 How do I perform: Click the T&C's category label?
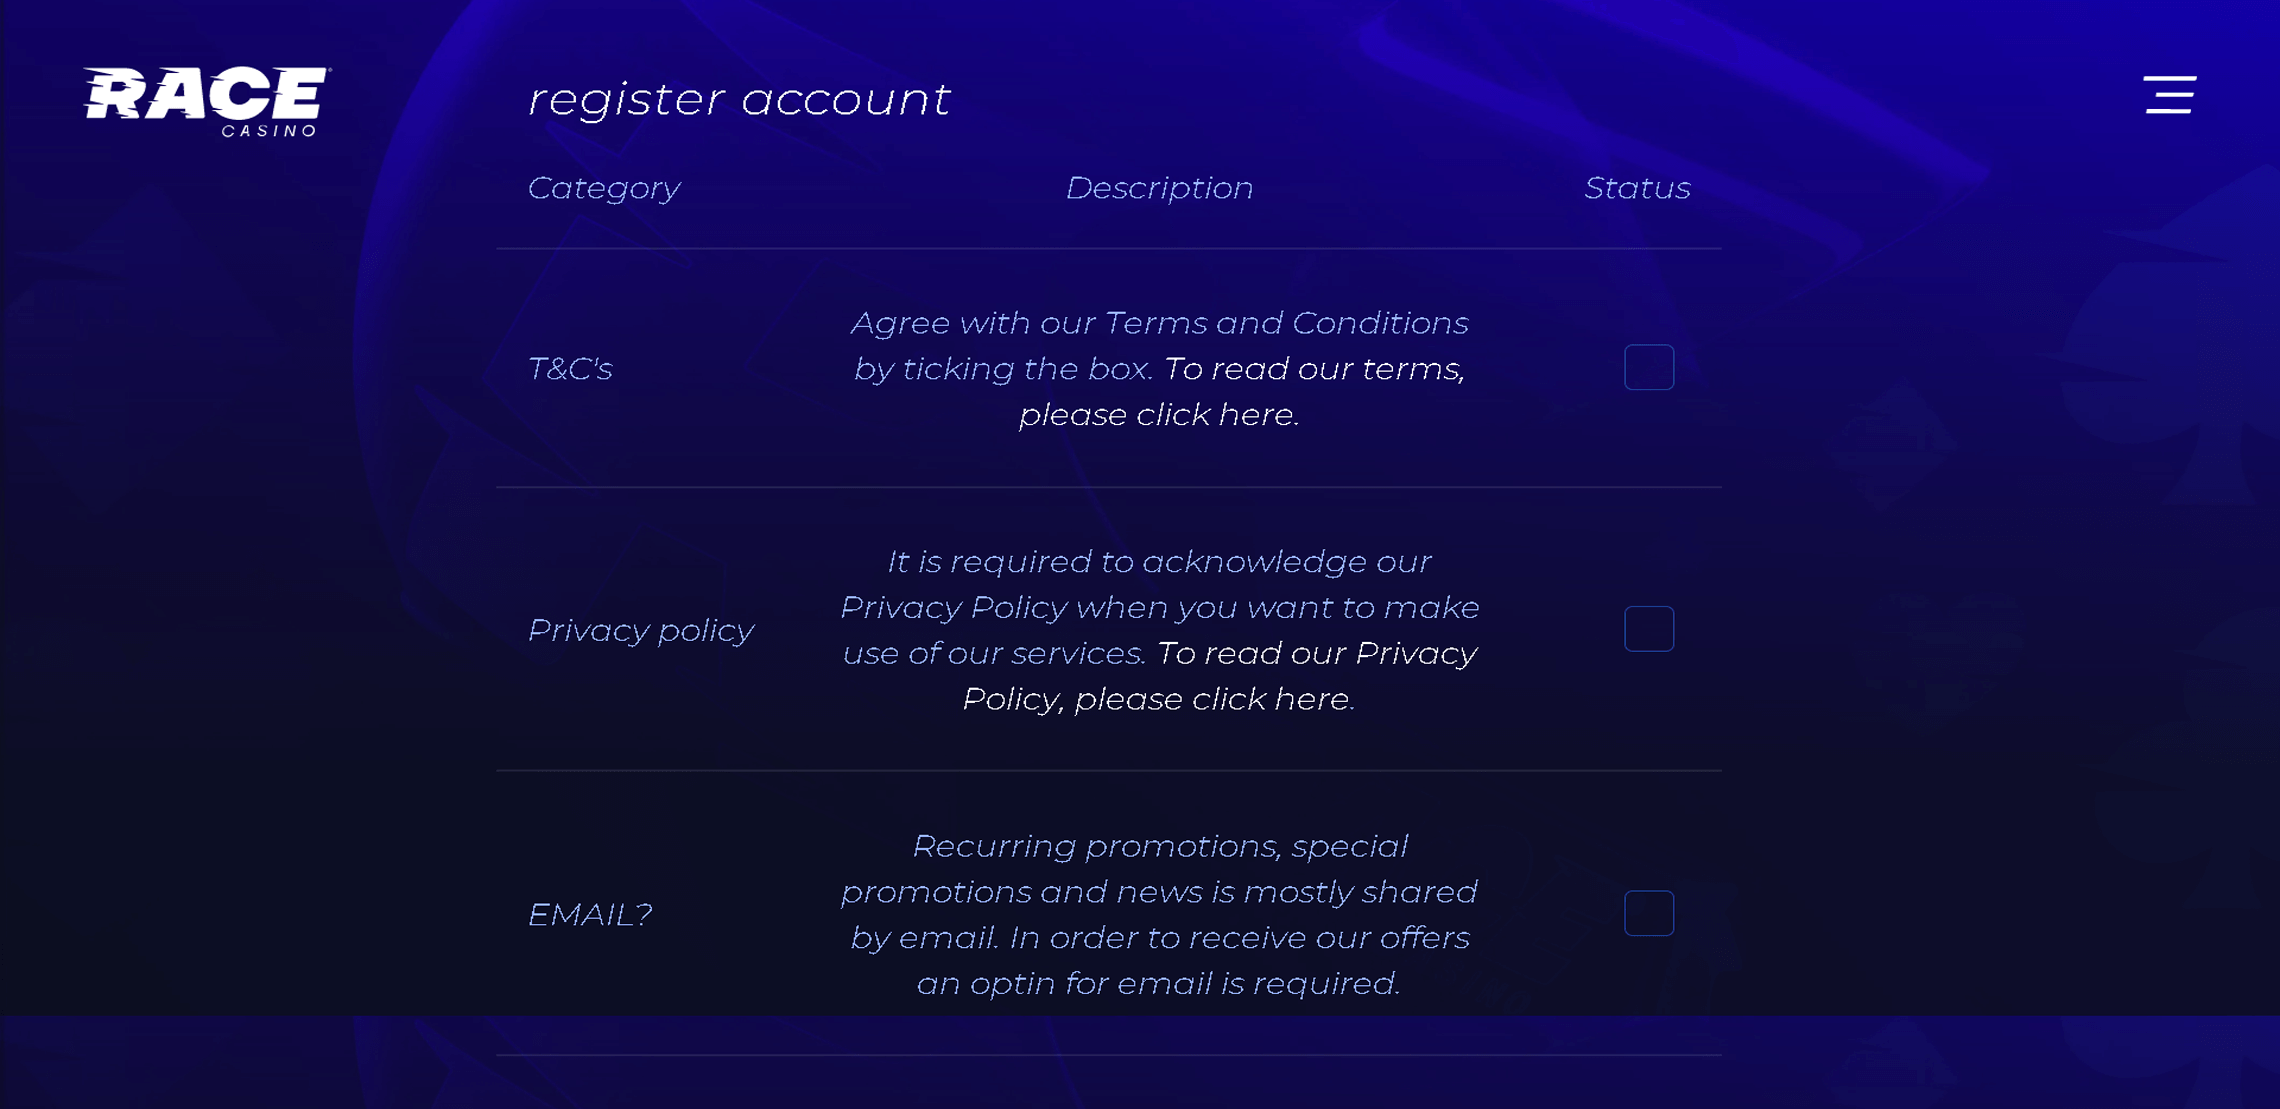click(x=570, y=369)
